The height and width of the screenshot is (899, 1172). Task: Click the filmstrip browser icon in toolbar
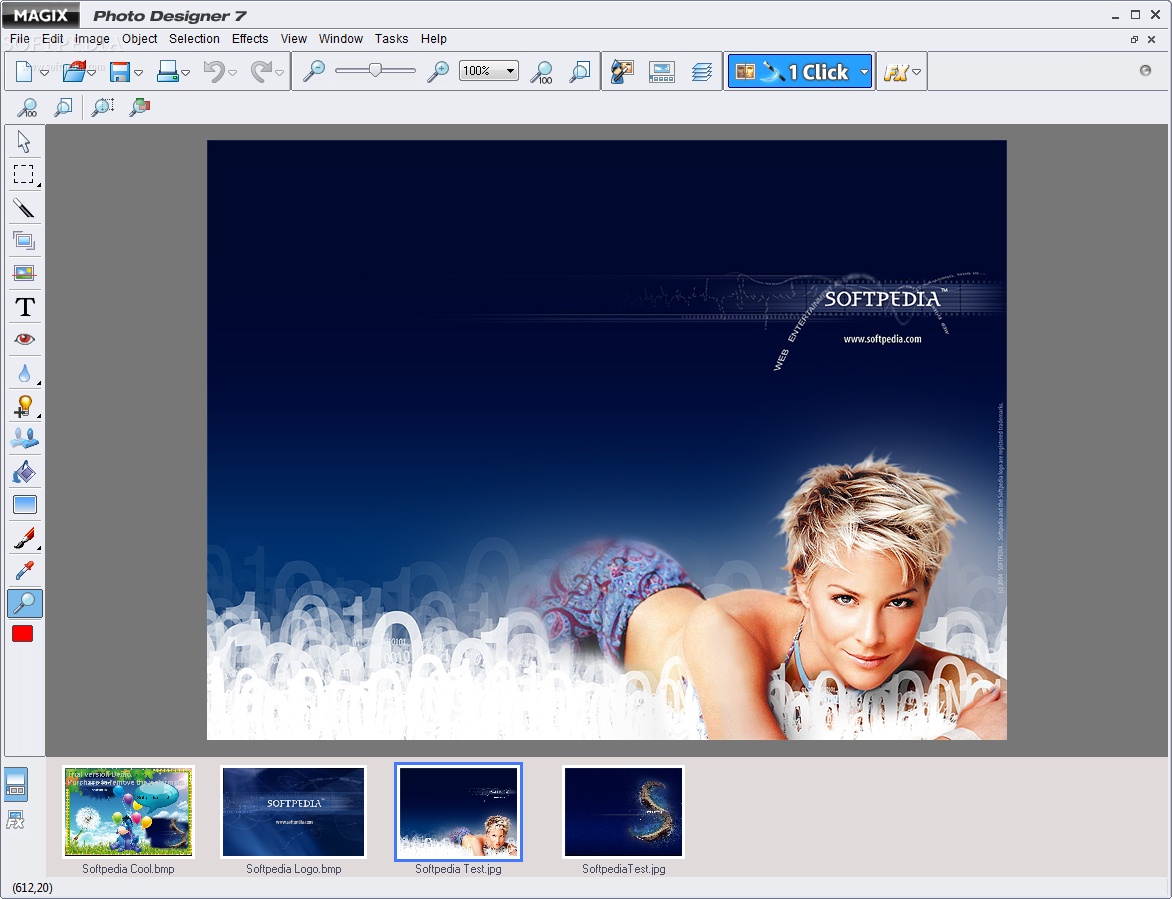661,72
